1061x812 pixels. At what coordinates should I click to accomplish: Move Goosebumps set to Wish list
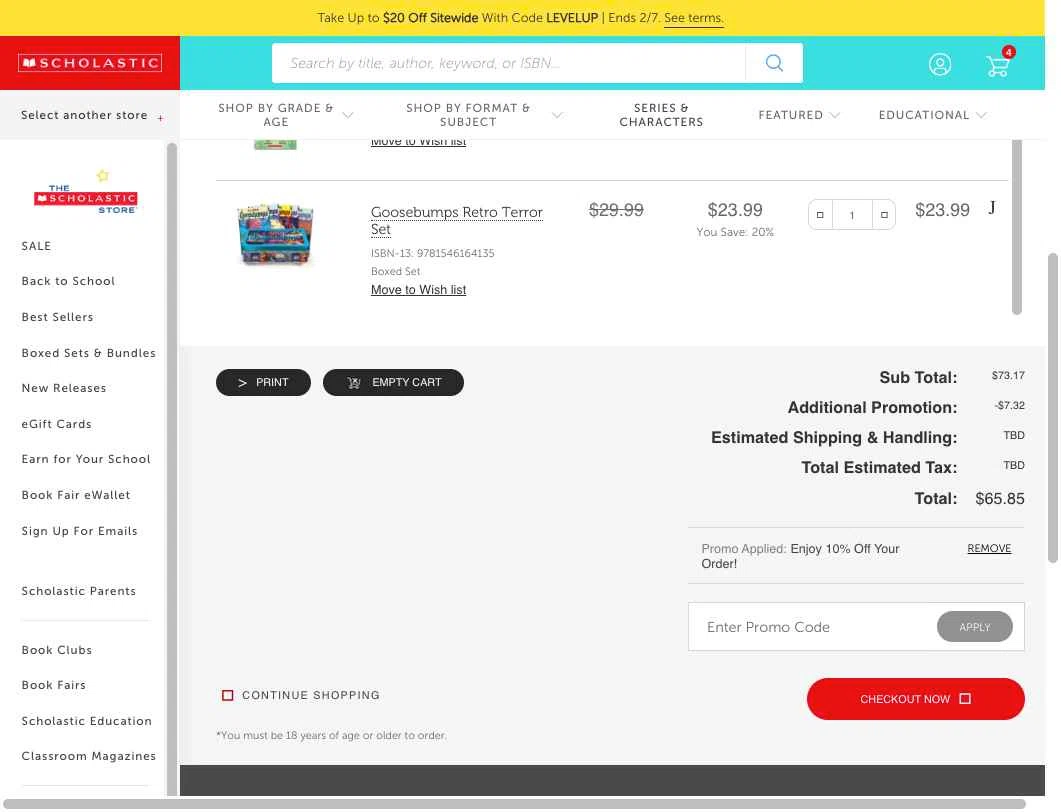click(418, 290)
